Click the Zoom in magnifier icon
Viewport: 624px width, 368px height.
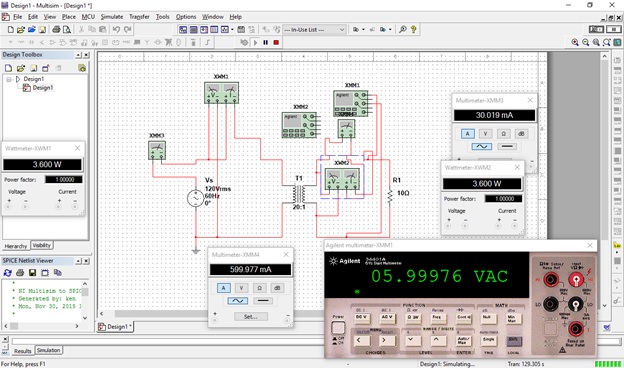click(x=575, y=42)
